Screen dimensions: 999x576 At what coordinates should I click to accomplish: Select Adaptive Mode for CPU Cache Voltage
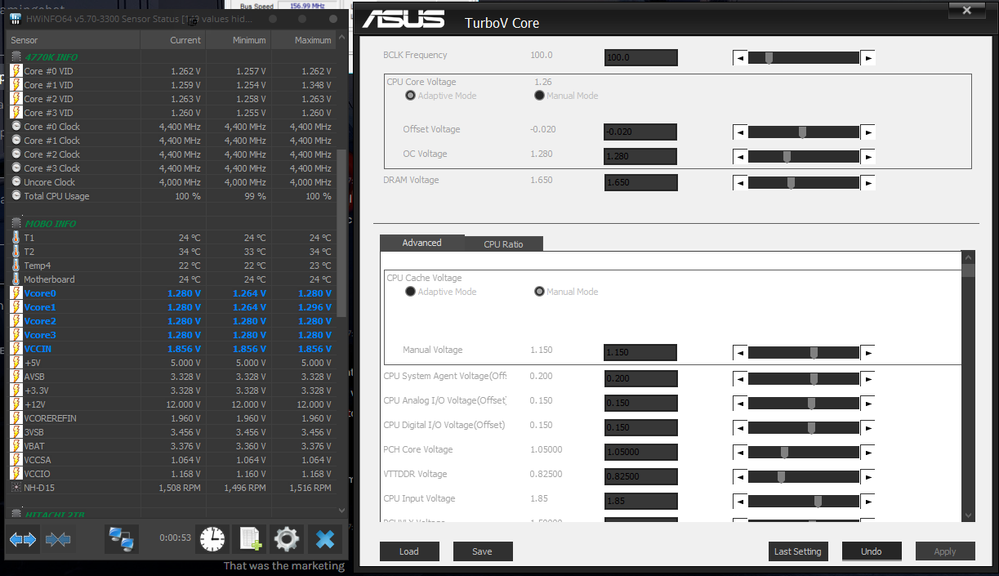pyautogui.click(x=410, y=292)
